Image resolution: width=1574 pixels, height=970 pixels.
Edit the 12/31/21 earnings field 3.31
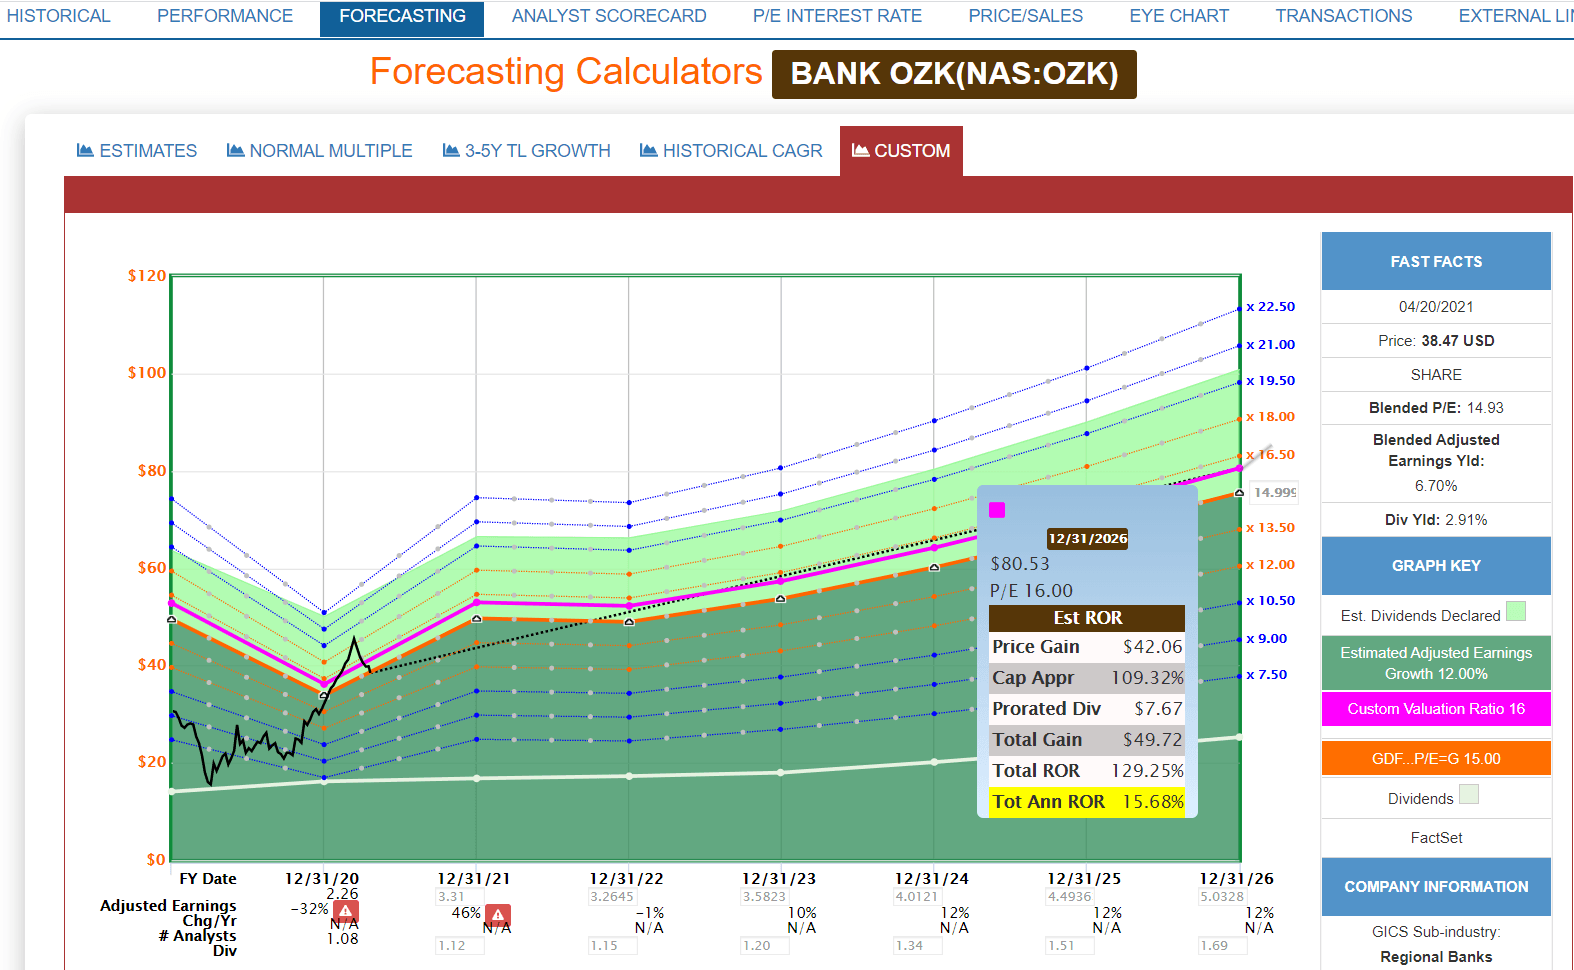459,897
